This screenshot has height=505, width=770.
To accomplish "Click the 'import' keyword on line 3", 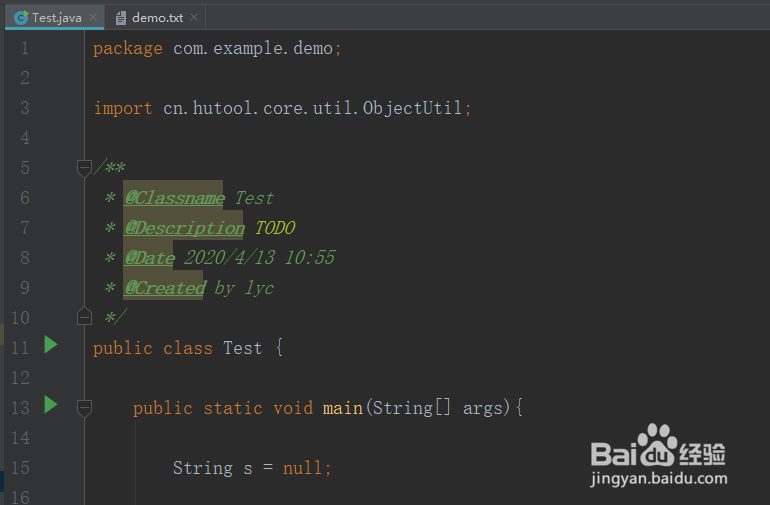I will [123, 108].
